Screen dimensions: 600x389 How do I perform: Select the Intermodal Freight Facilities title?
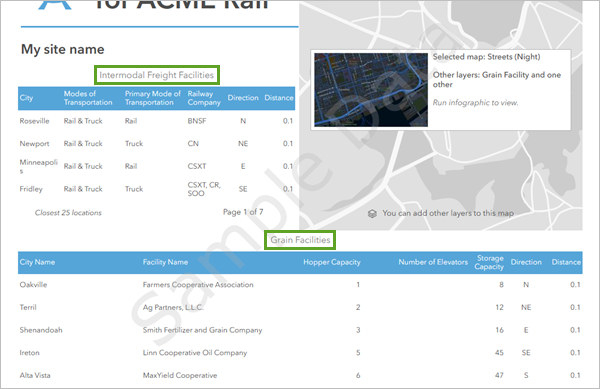157,75
